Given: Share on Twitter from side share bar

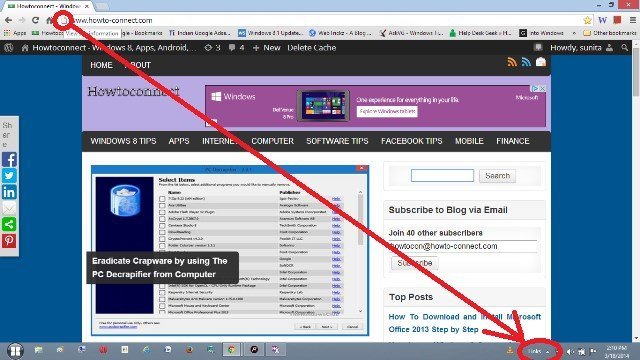Looking at the screenshot, I should pos(9,176).
